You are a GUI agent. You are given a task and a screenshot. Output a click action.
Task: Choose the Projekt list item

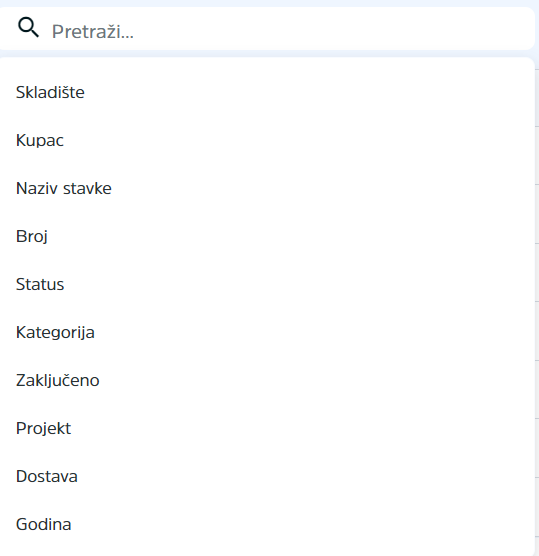click(x=267, y=428)
